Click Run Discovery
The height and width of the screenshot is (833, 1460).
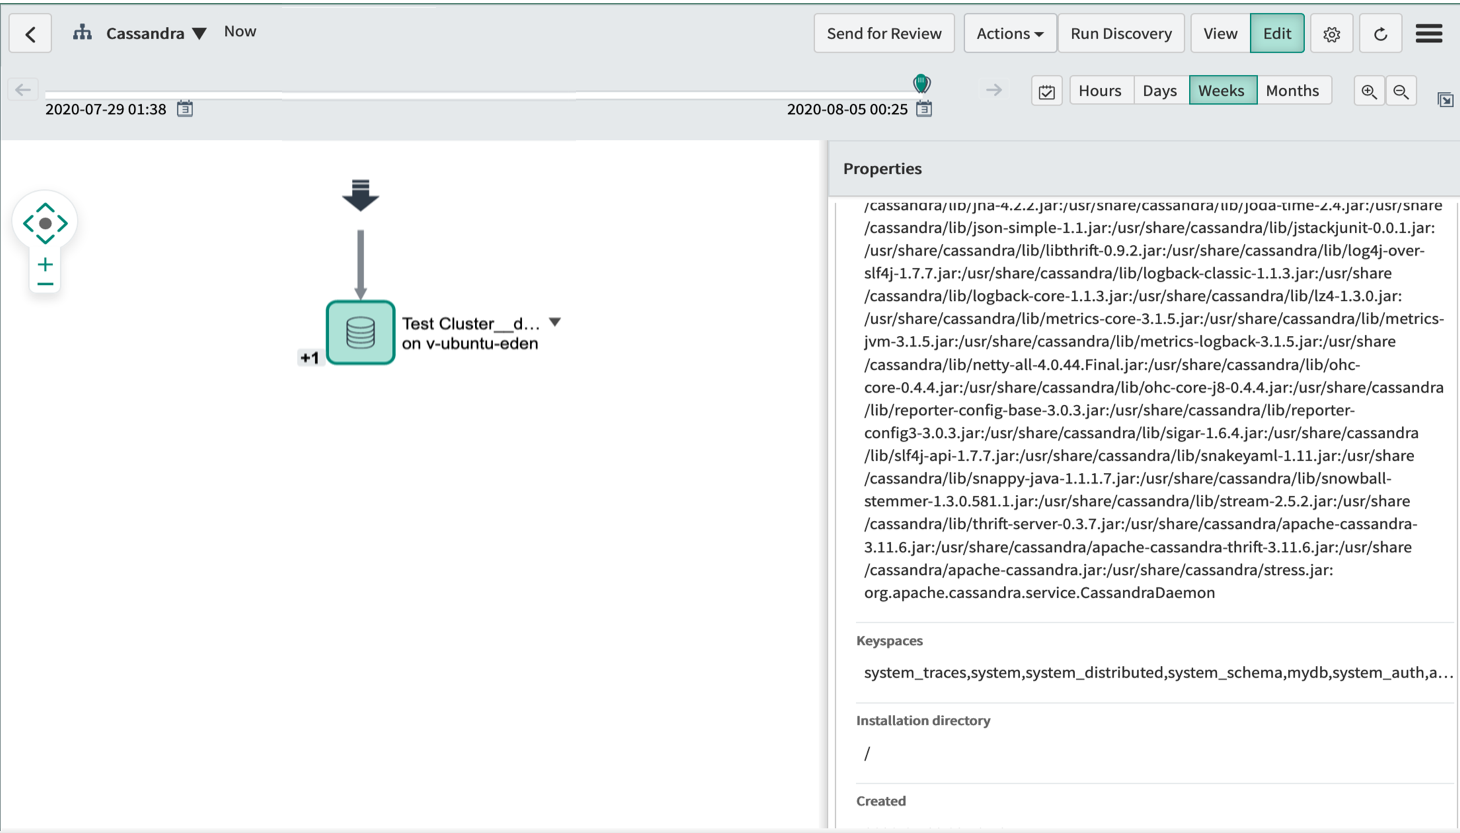click(x=1121, y=34)
